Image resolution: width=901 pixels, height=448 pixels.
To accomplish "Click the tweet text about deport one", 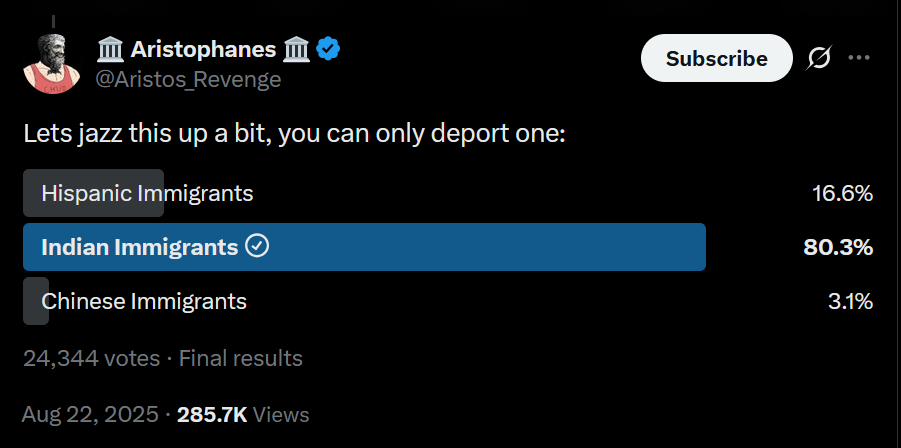I will pyautogui.click(x=295, y=133).
